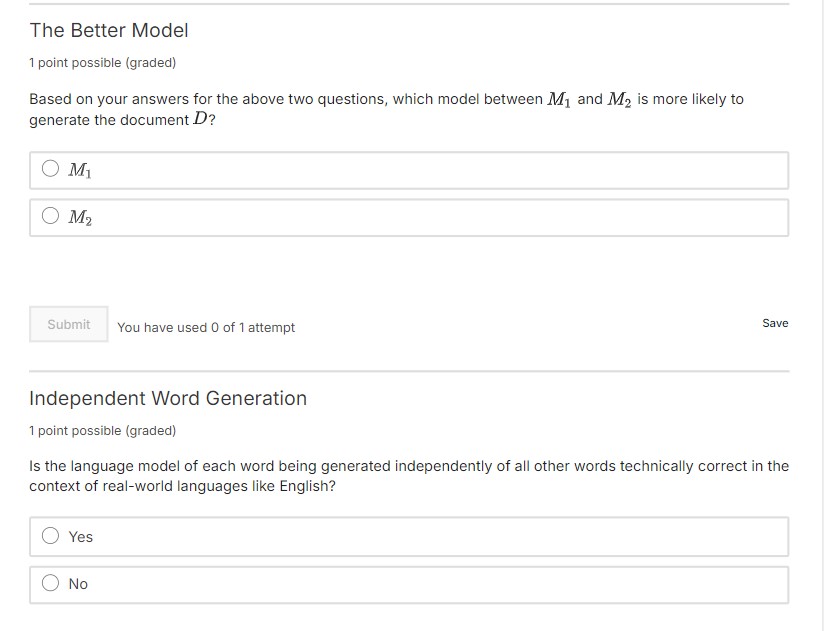Select the M1 radio button

[51, 169]
